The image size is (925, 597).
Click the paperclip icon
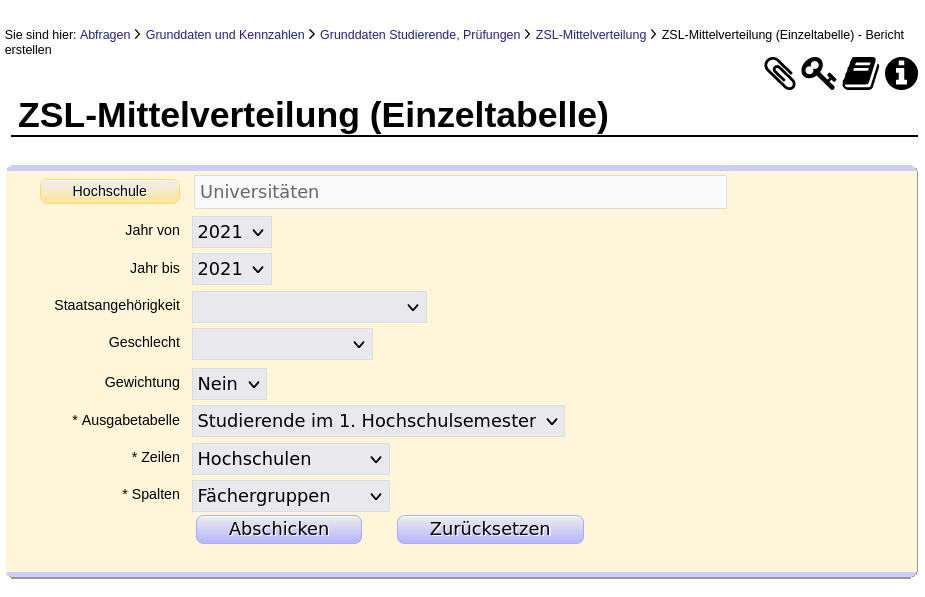pos(780,73)
